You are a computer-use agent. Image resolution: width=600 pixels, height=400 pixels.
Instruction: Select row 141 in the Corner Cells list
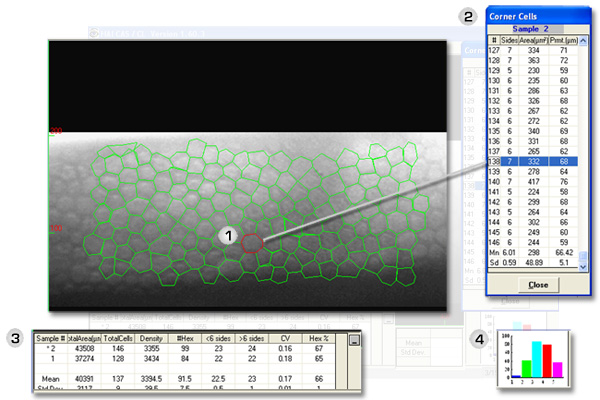[x=533, y=192]
